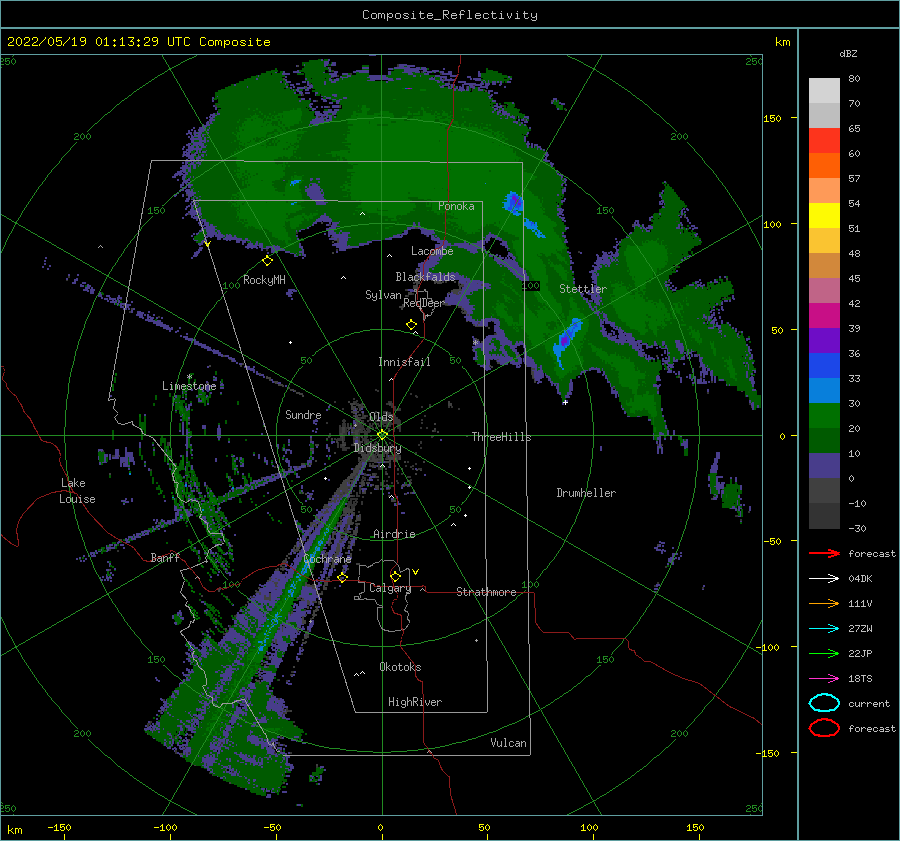Click the HighRiver town label

[415, 702]
